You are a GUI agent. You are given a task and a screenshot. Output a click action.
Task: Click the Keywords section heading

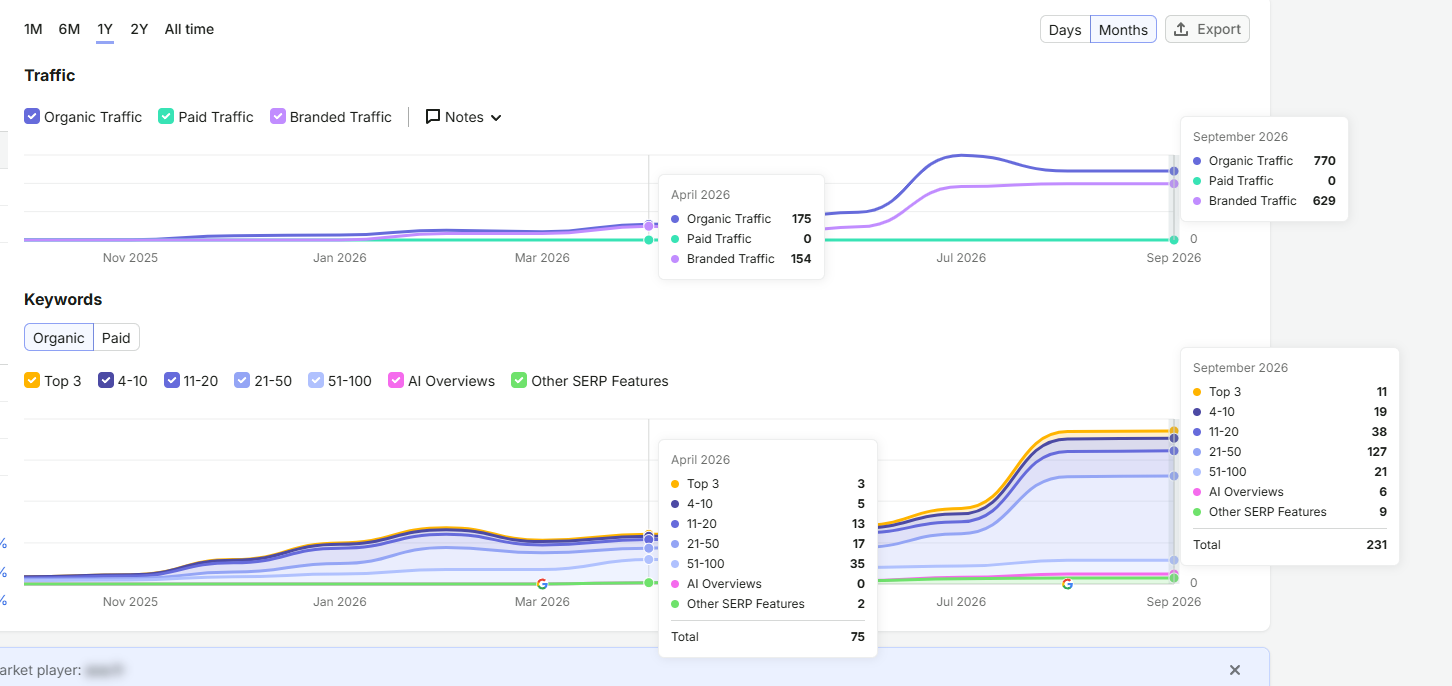click(x=63, y=299)
